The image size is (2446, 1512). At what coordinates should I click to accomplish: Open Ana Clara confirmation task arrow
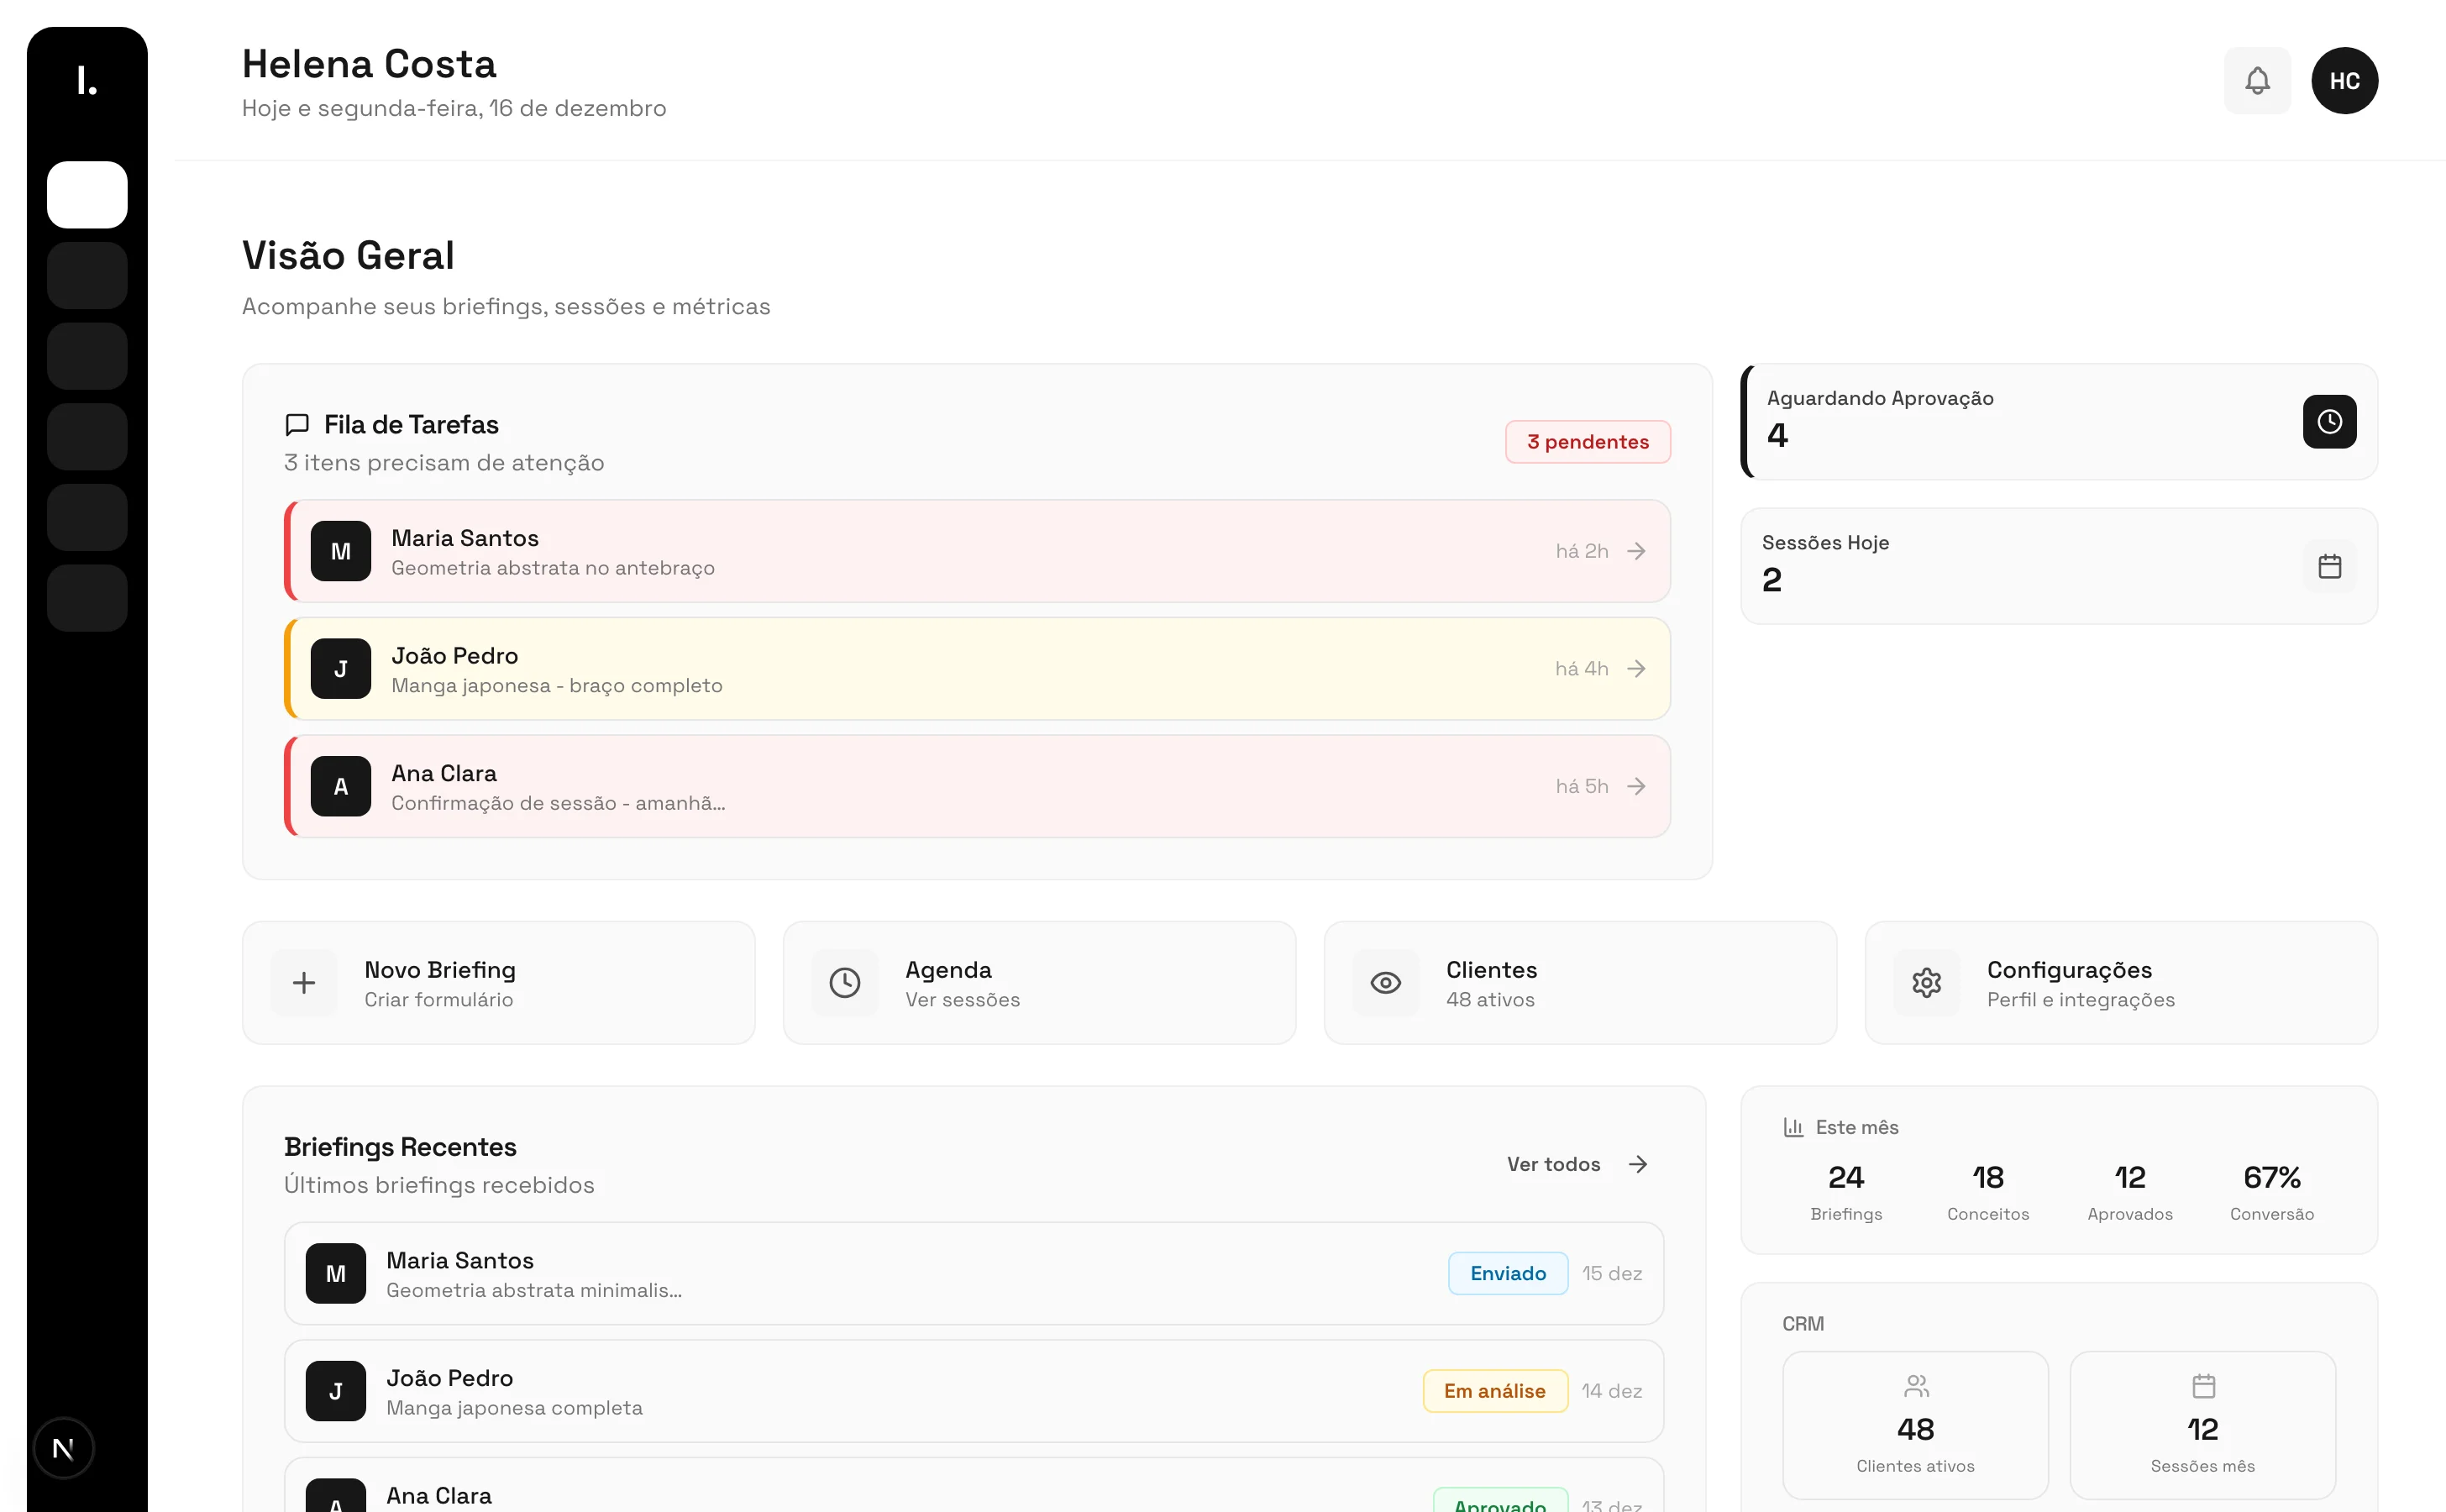coord(1636,786)
